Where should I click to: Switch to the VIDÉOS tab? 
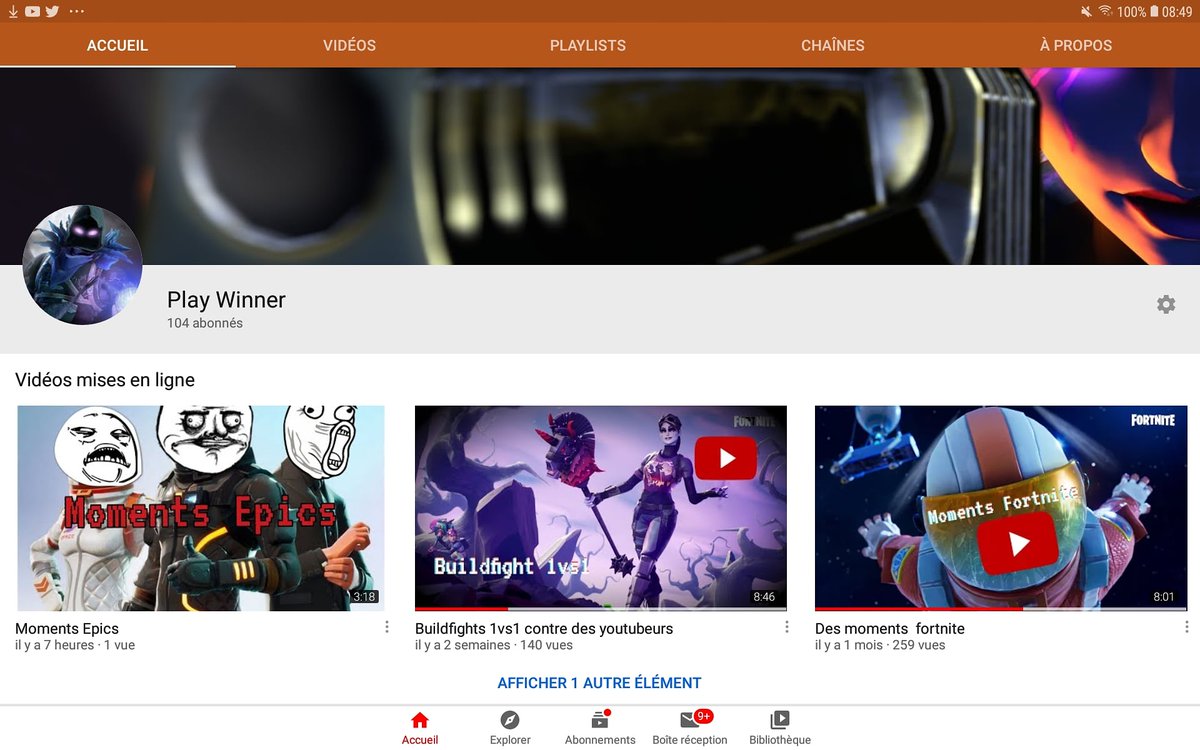tap(349, 45)
